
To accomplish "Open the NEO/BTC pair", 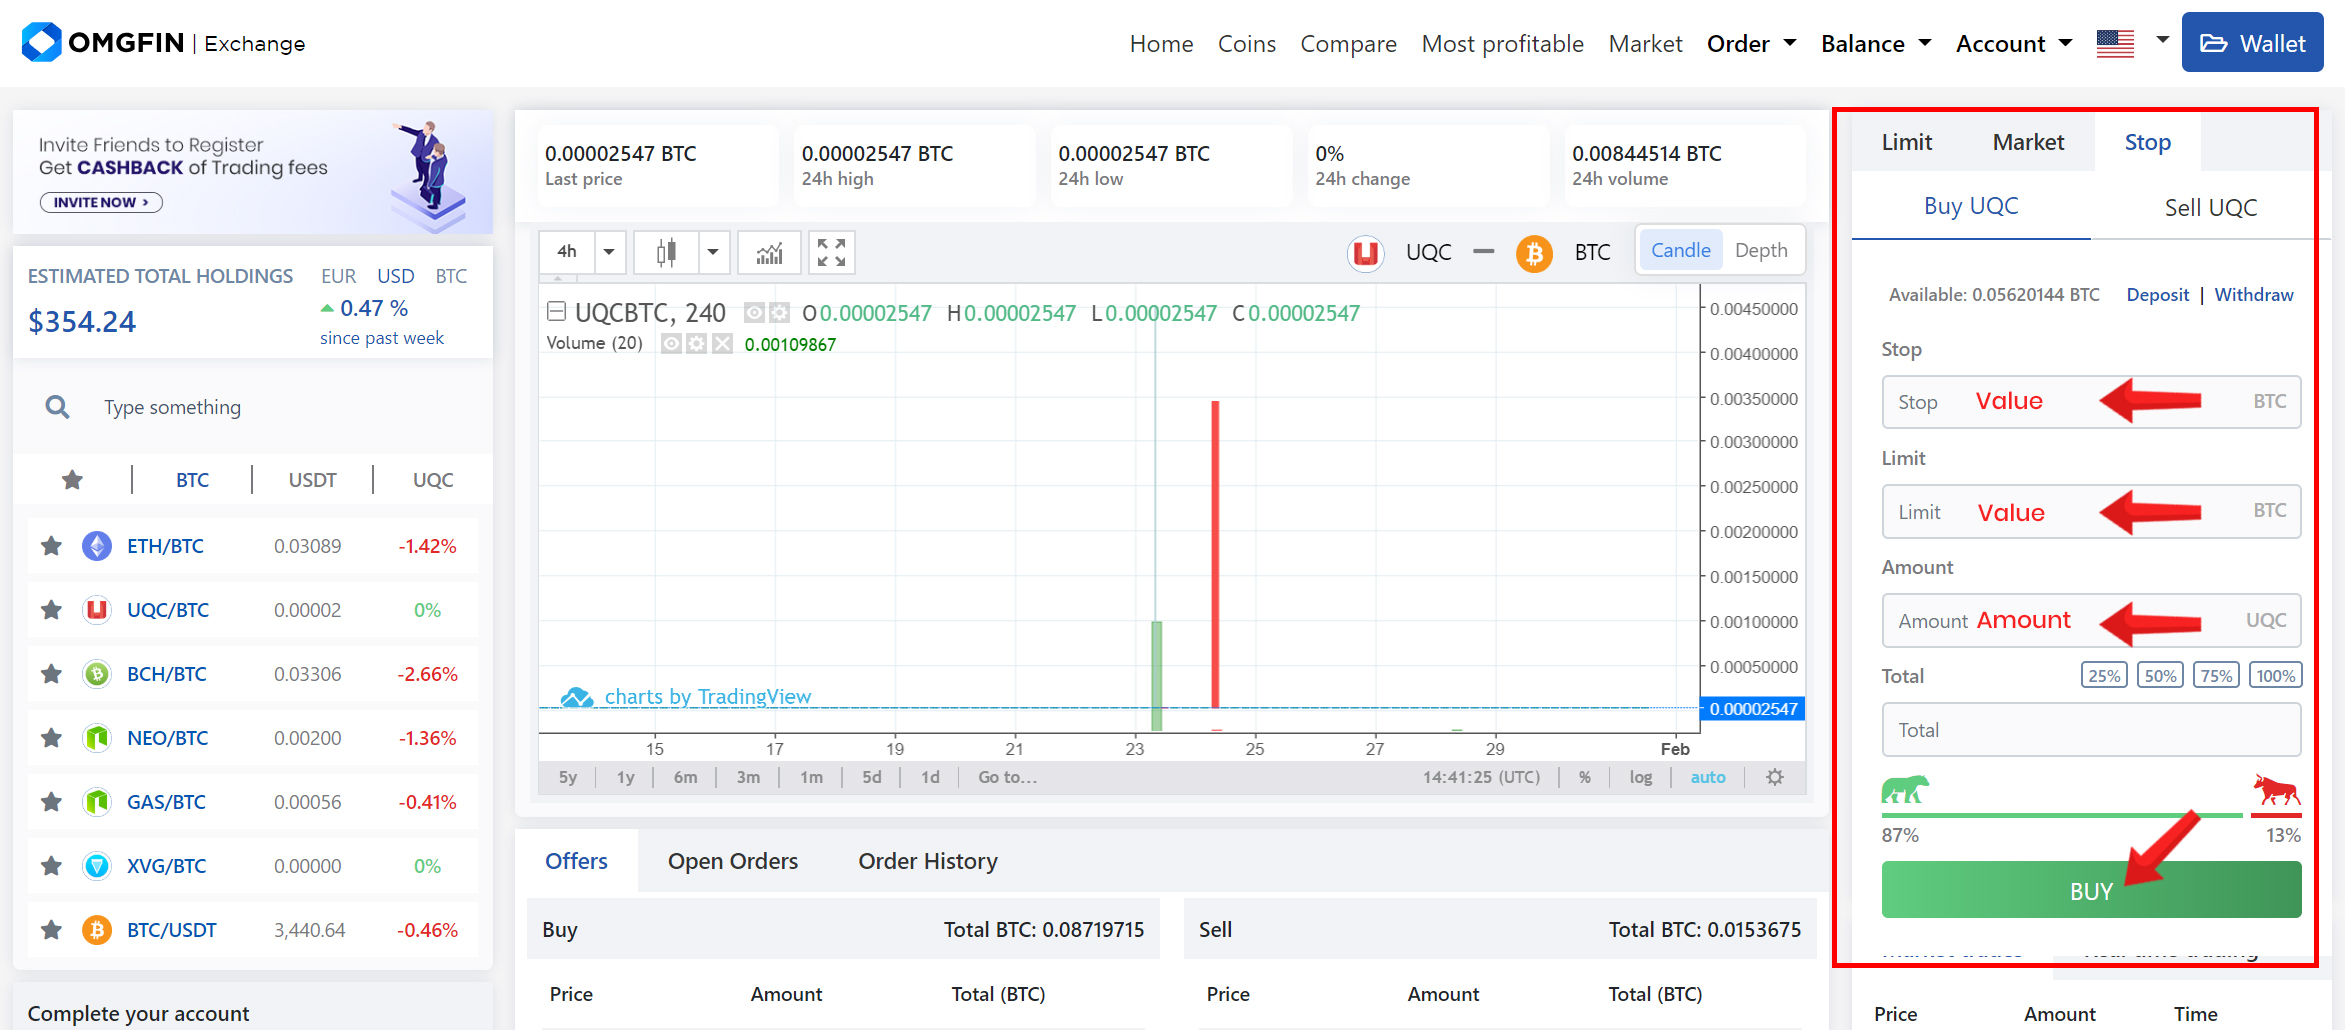I will pyautogui.click(x=167, y=738).
